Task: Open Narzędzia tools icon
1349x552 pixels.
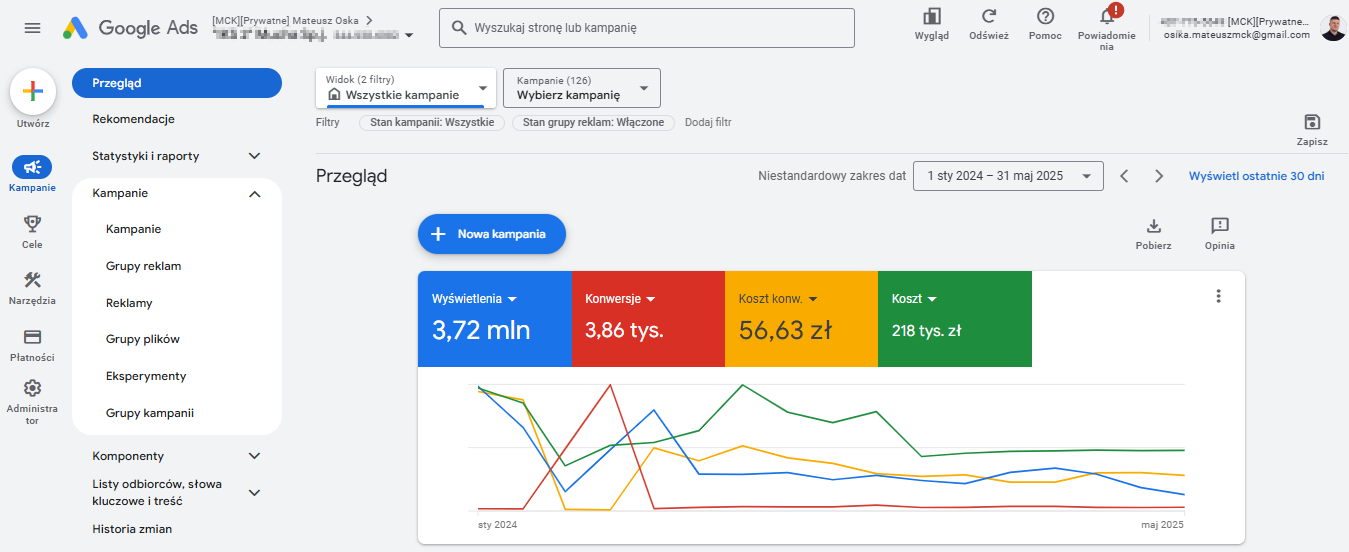Action: (32, 280)
